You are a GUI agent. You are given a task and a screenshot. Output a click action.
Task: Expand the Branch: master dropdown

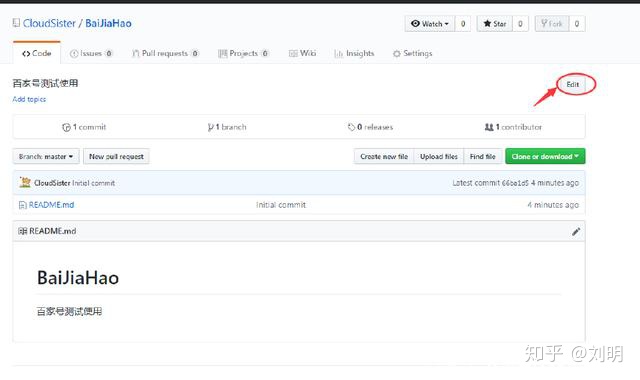click(46, 156)
